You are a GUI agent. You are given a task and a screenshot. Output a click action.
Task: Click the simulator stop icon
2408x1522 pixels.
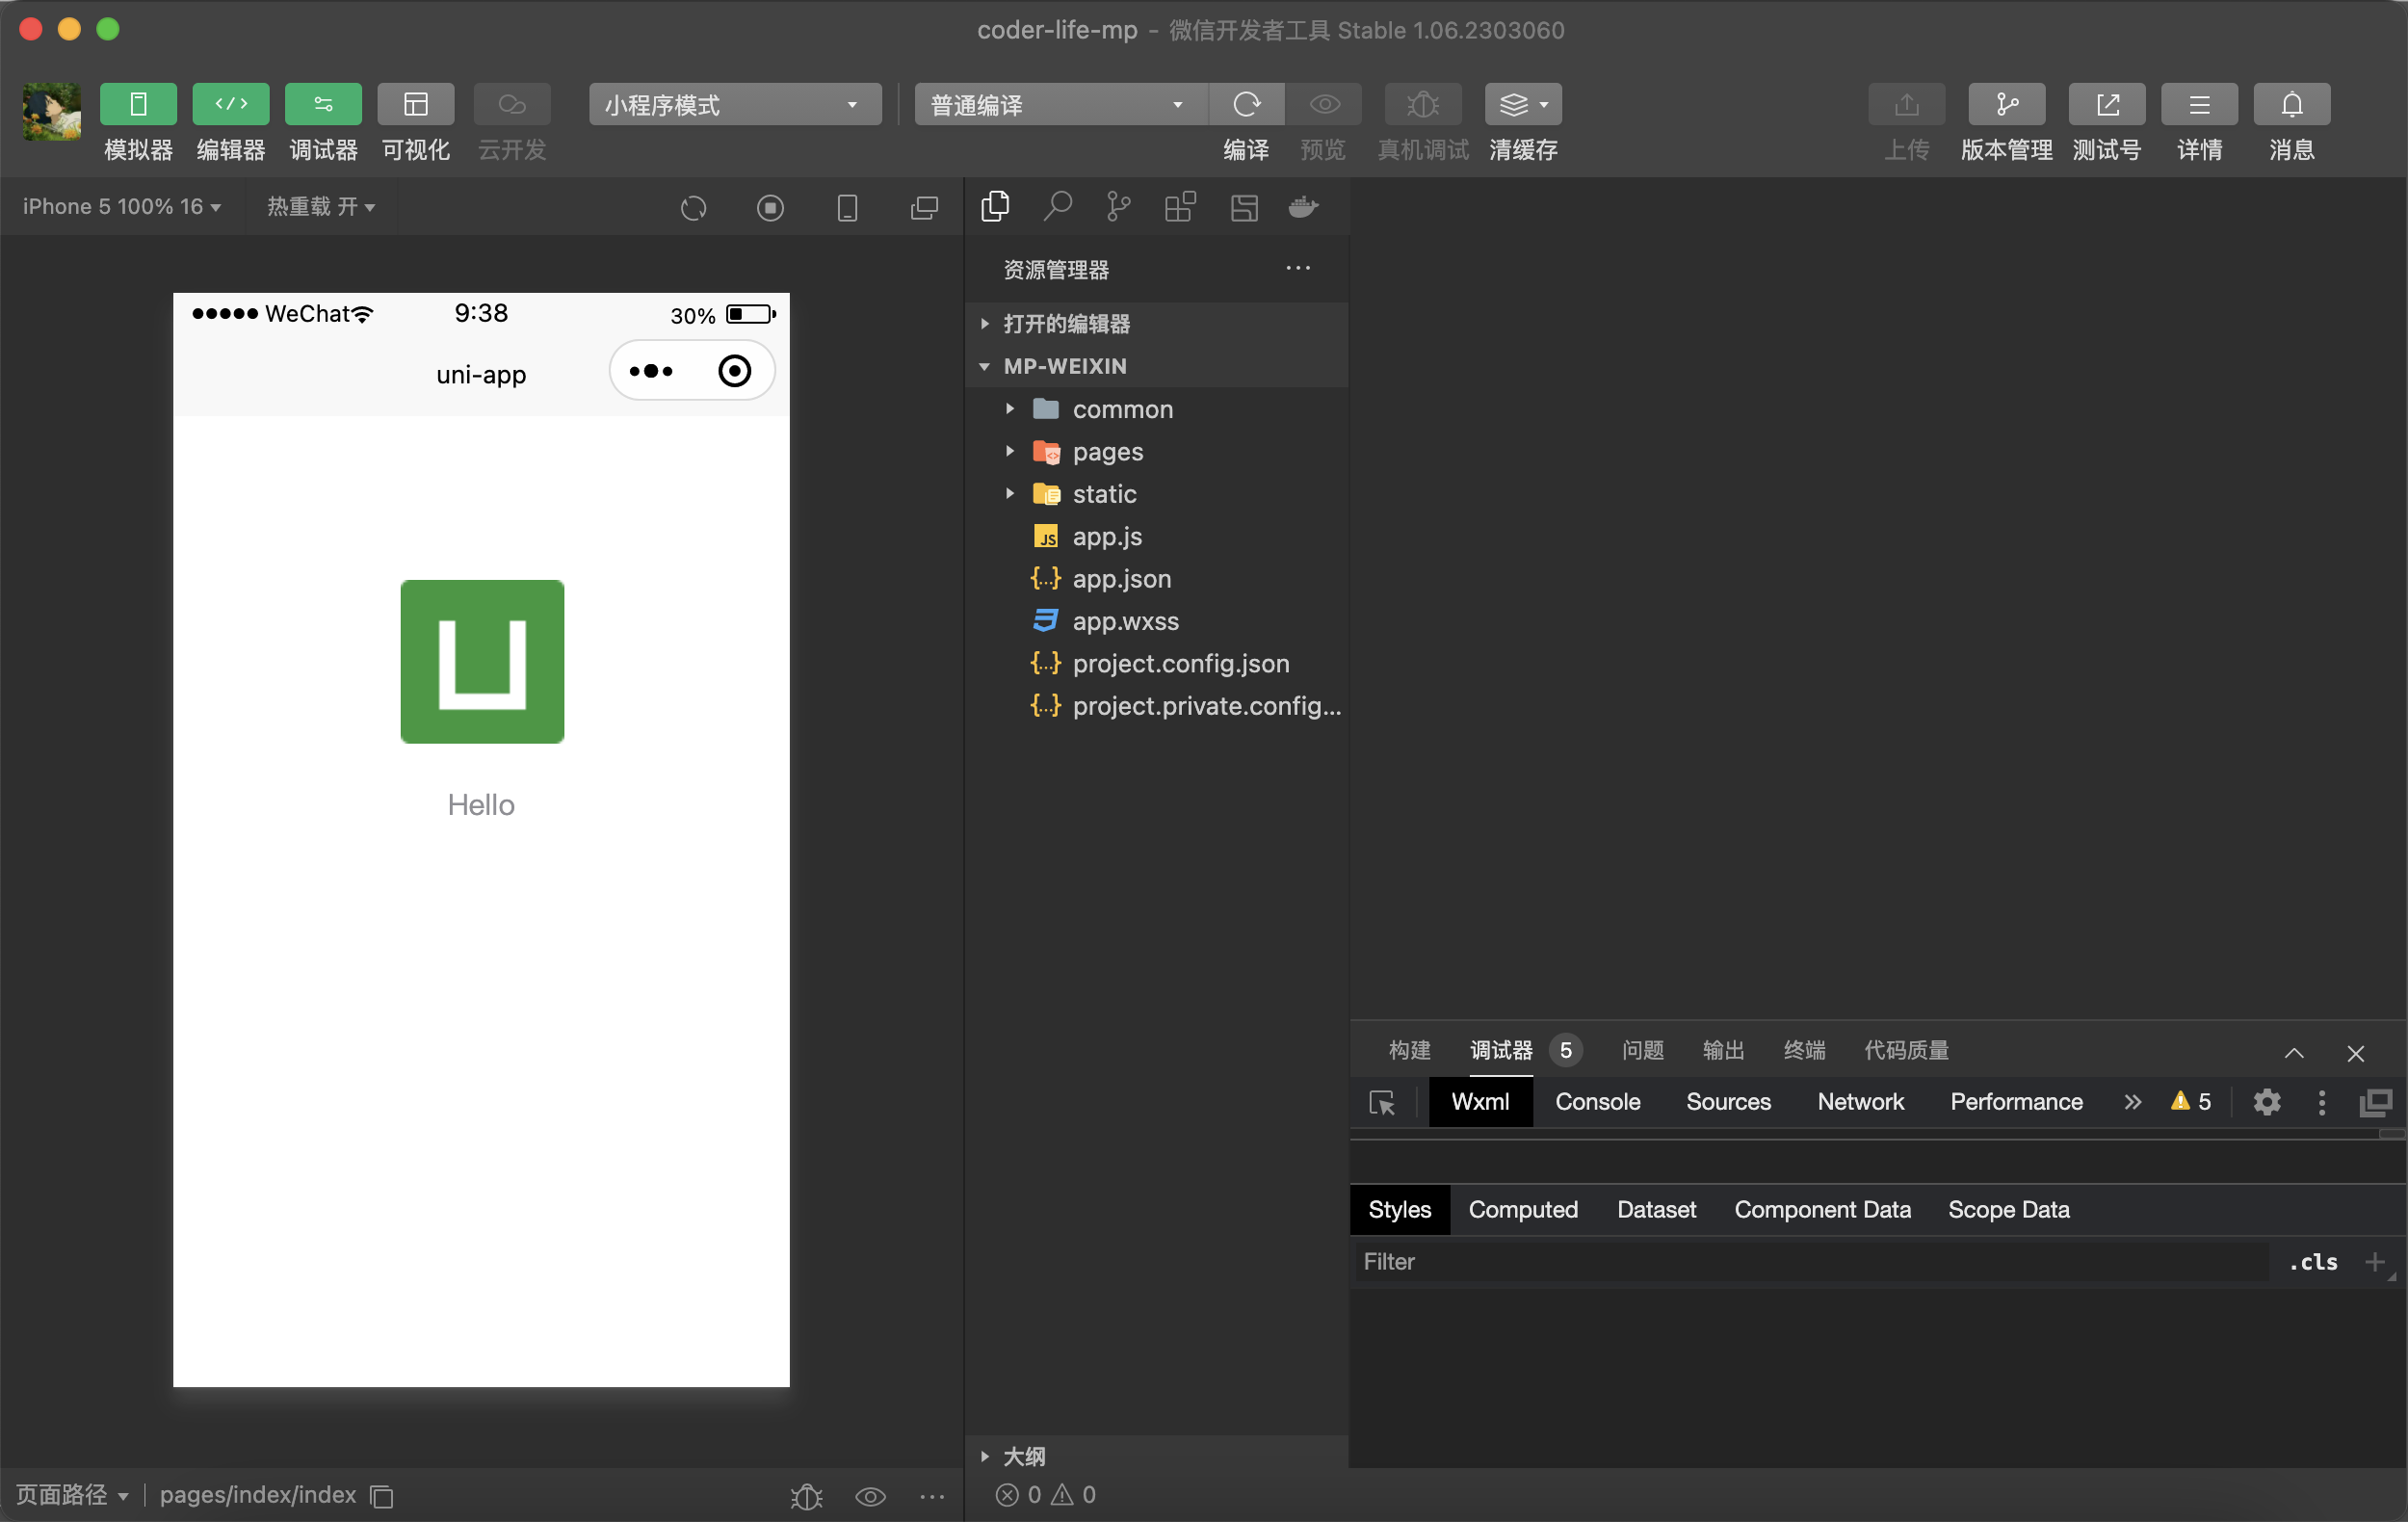pos(770,208)
